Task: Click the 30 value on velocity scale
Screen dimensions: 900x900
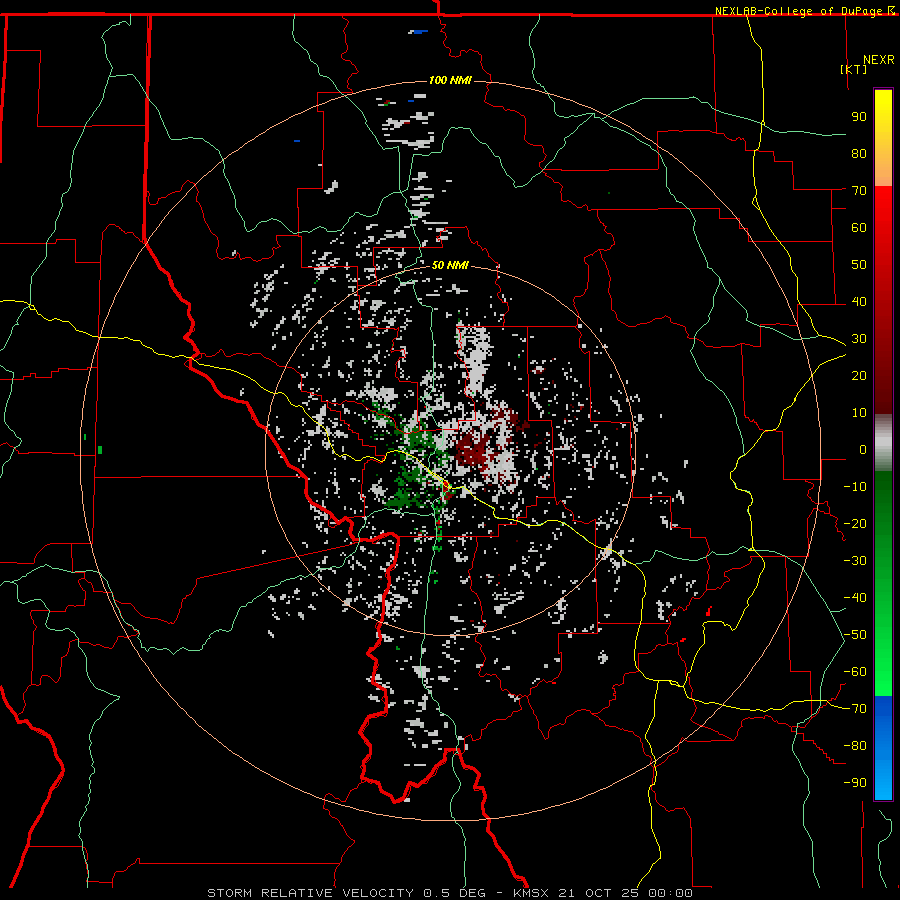Action: pyautogui.click(x=859, y=339)
